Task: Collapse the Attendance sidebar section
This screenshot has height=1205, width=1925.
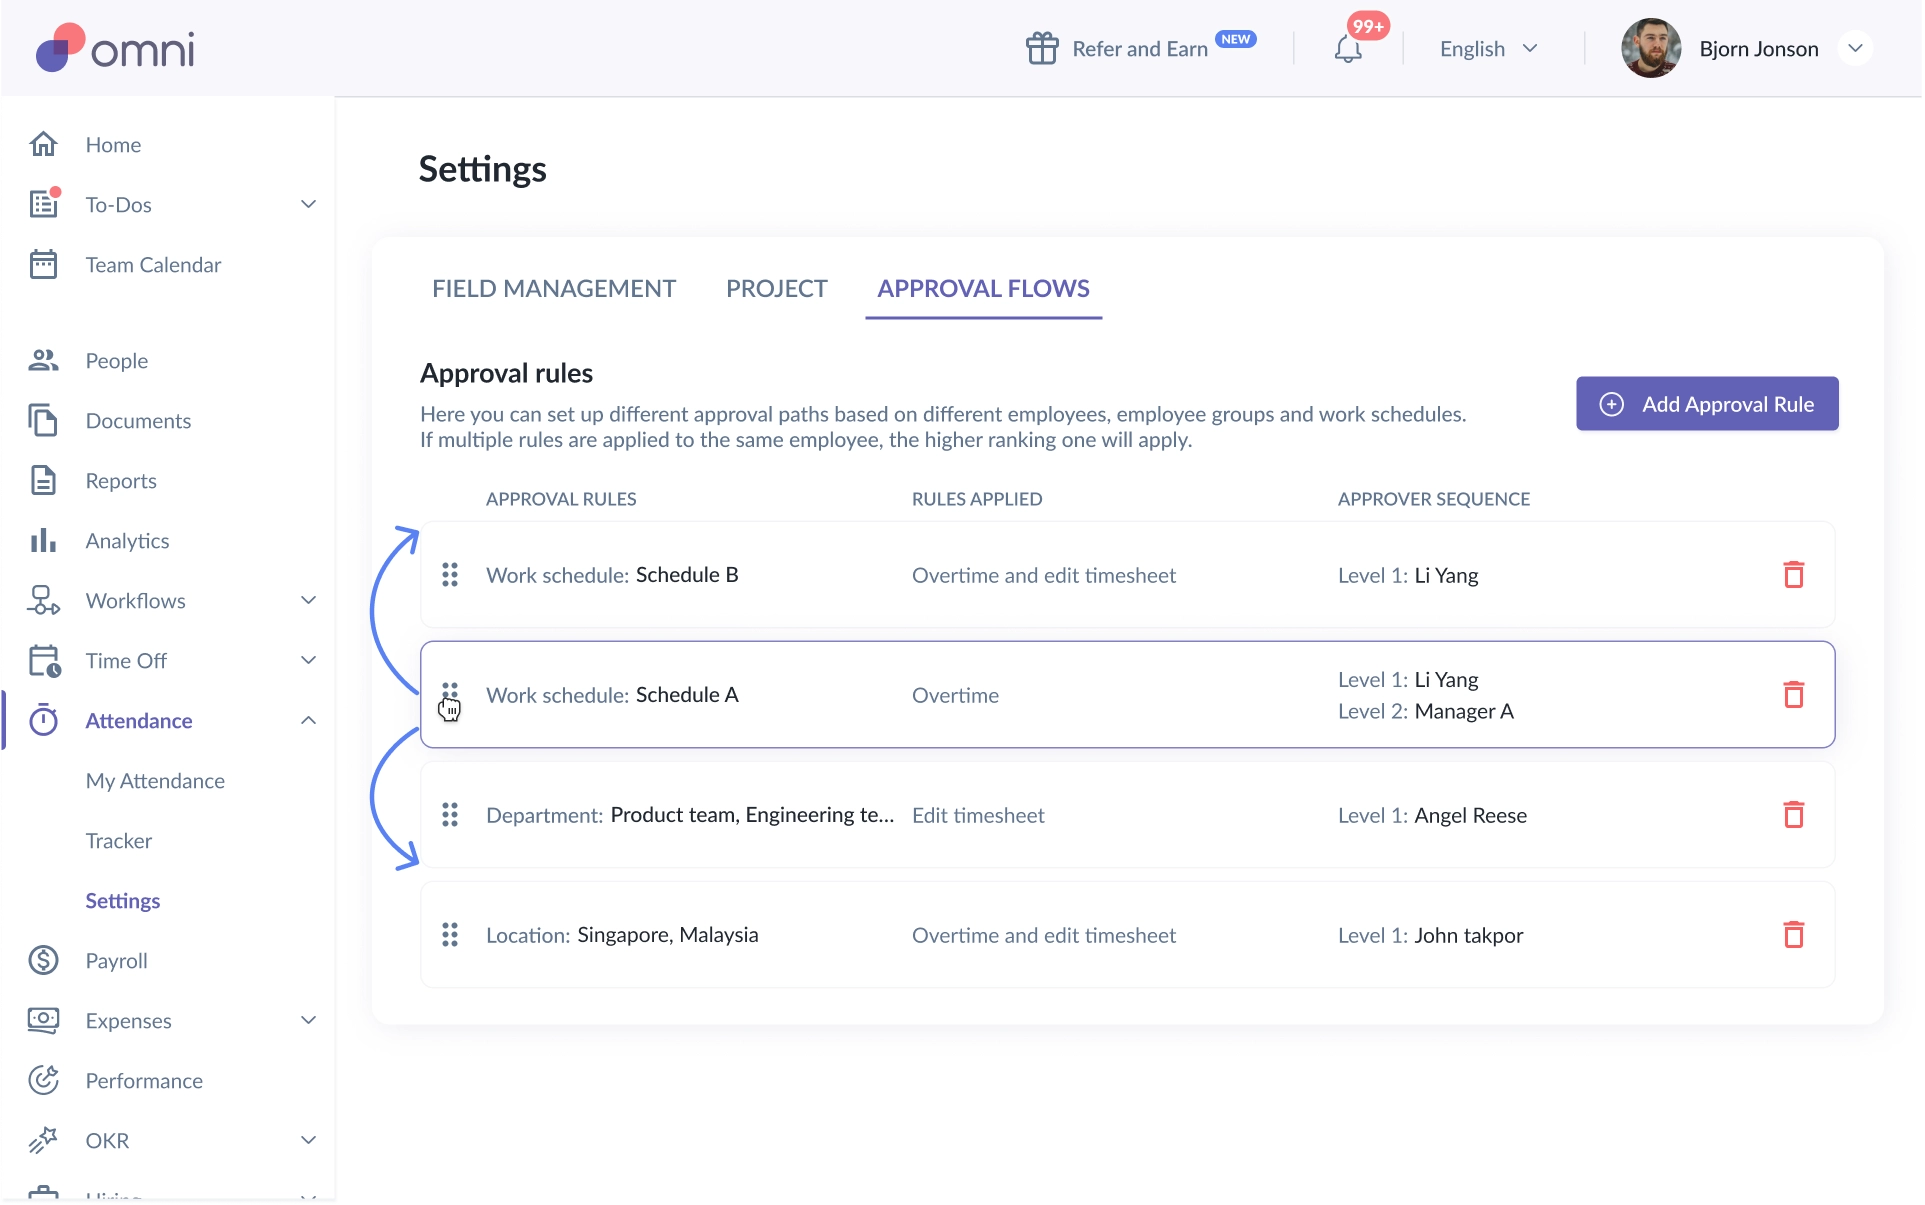Action: (308, 721)
